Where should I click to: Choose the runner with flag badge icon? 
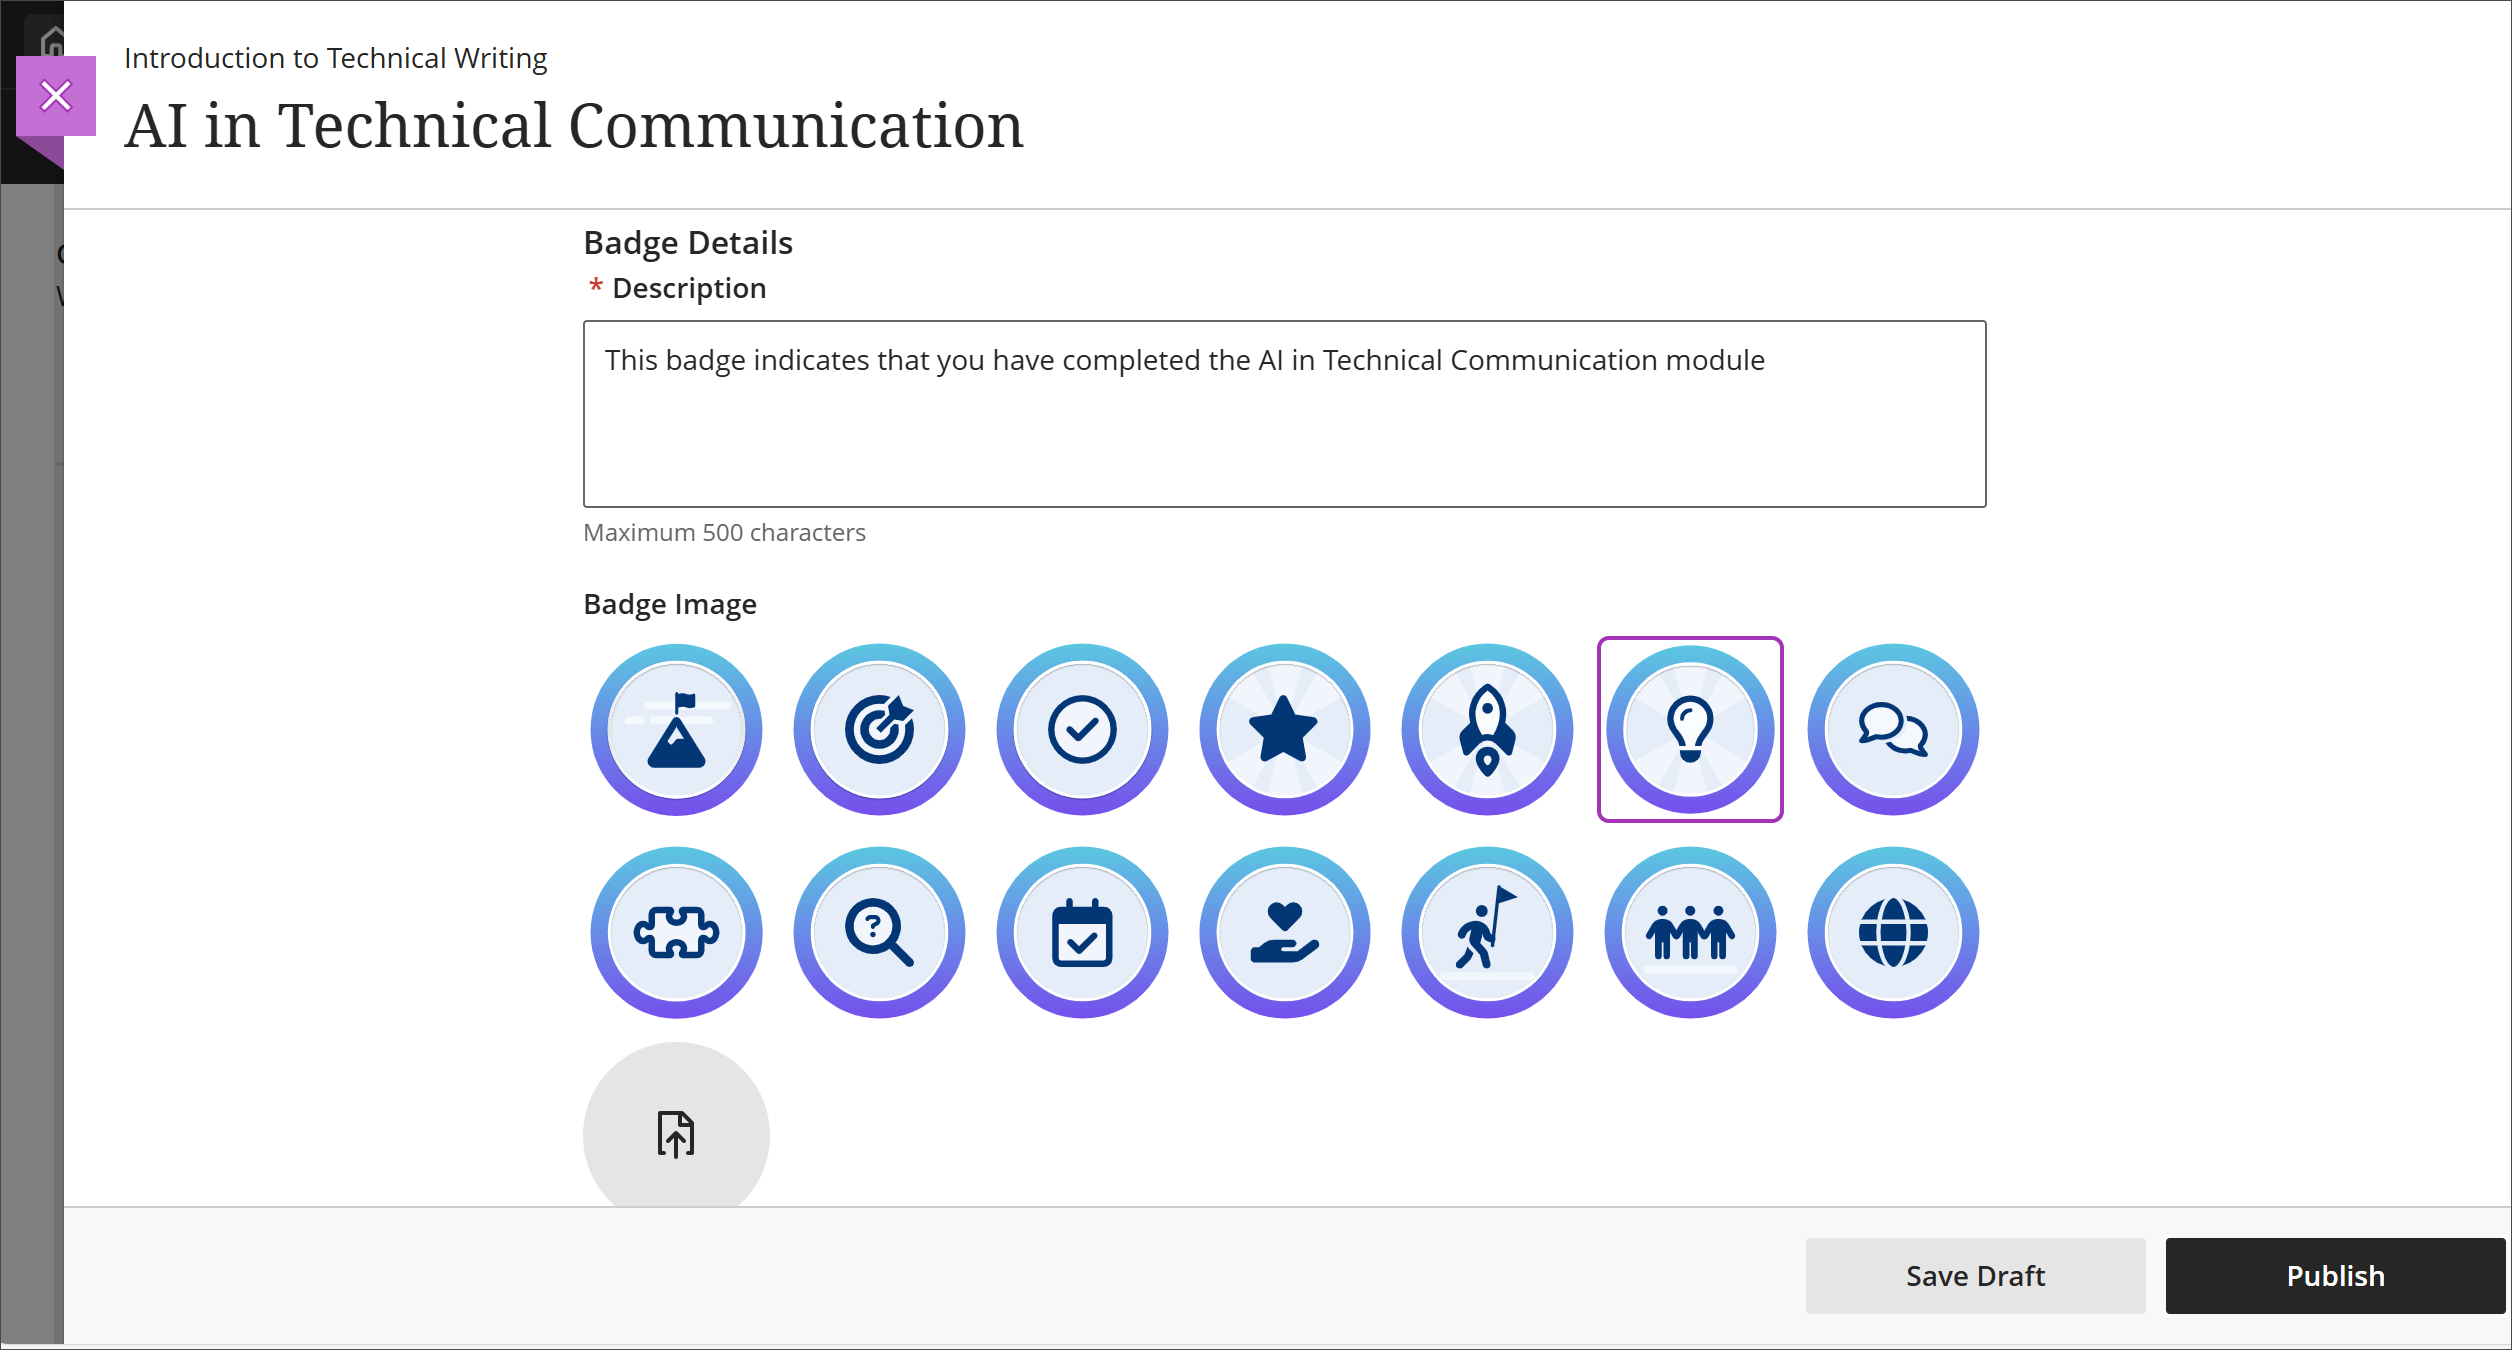click(1487, 931)
